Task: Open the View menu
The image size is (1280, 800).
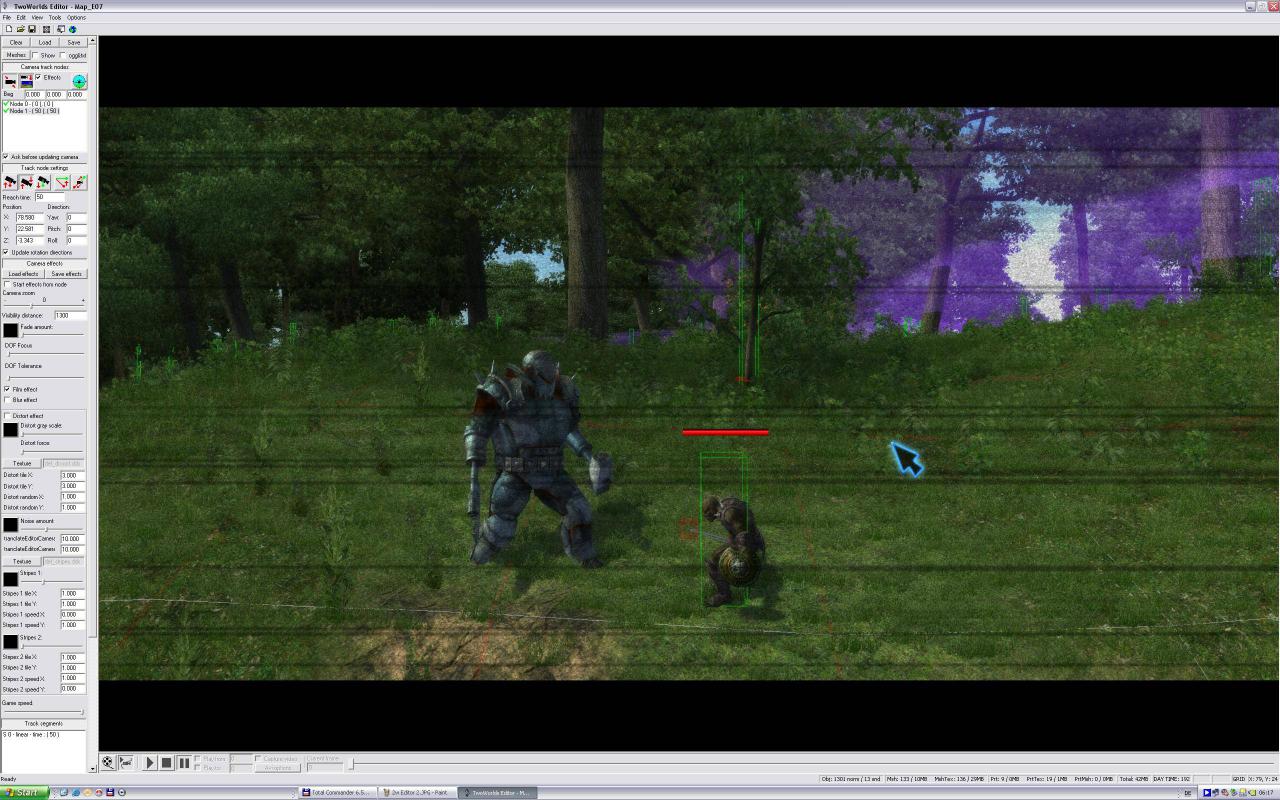Action: coord(37,17)
